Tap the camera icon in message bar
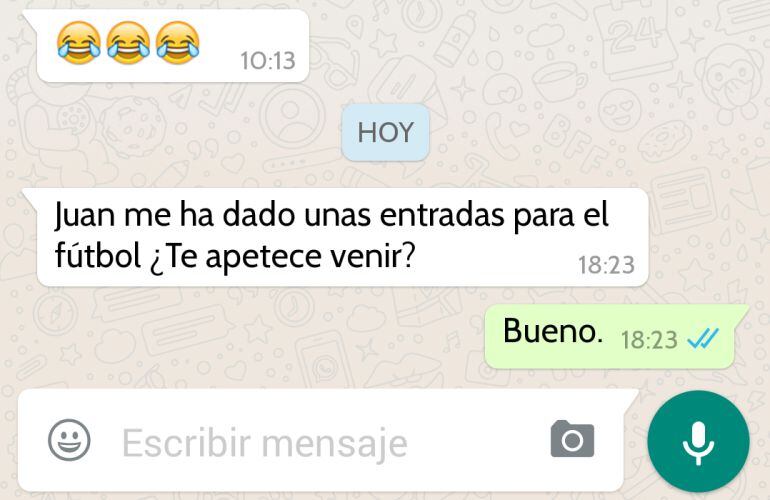The image size is (770, 500). coord(572,439)
